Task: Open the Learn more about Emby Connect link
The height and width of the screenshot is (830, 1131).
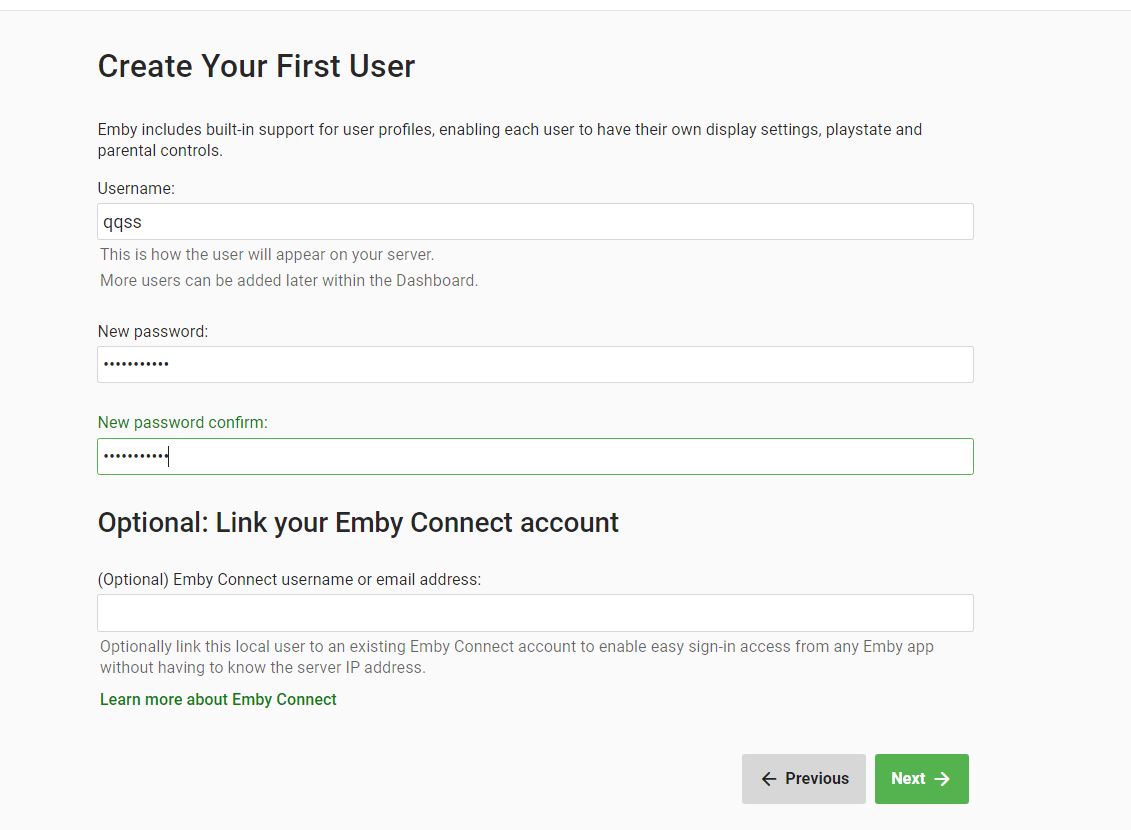Action: [218, 700]
